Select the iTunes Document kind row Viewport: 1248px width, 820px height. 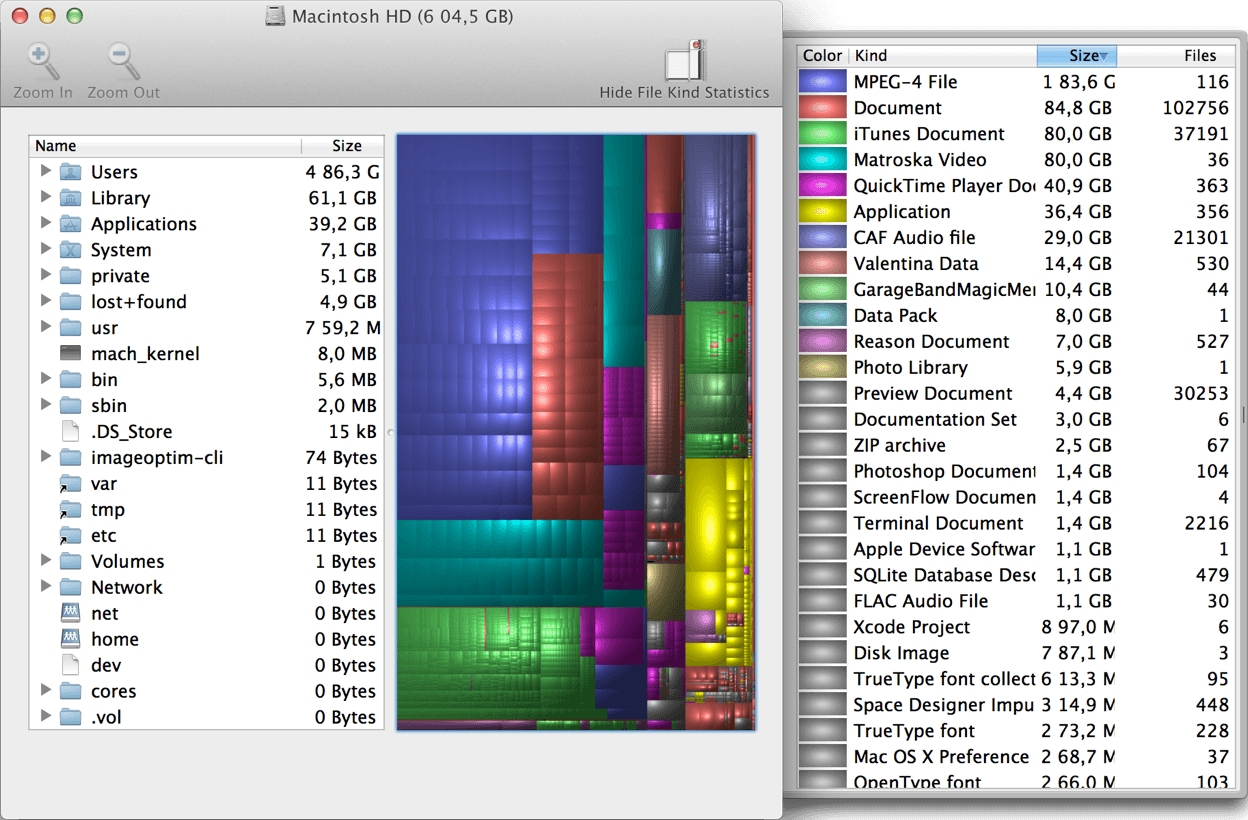[x=1015, y=134]
